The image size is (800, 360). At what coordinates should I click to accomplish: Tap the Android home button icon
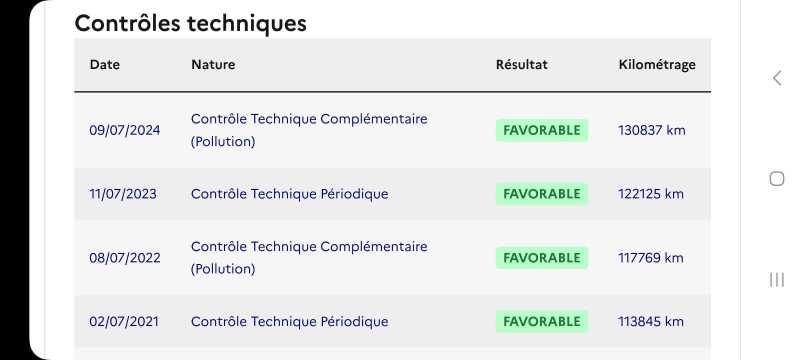point(777,179)
